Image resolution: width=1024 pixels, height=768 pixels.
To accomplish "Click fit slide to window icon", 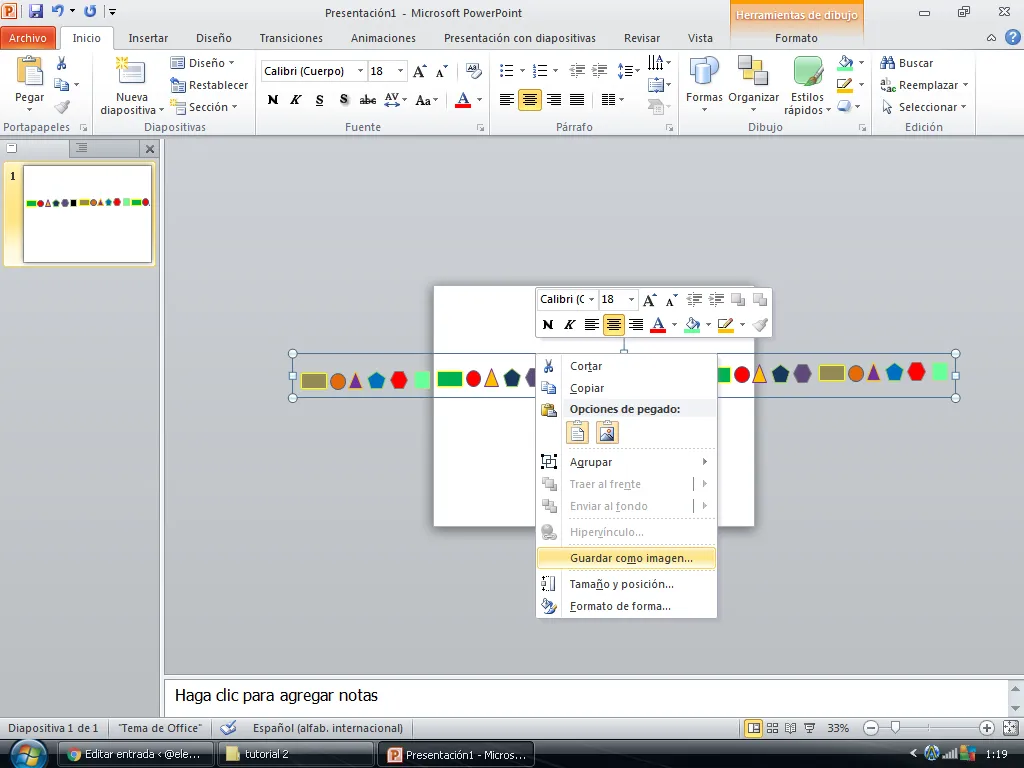I will point(1010,728).
